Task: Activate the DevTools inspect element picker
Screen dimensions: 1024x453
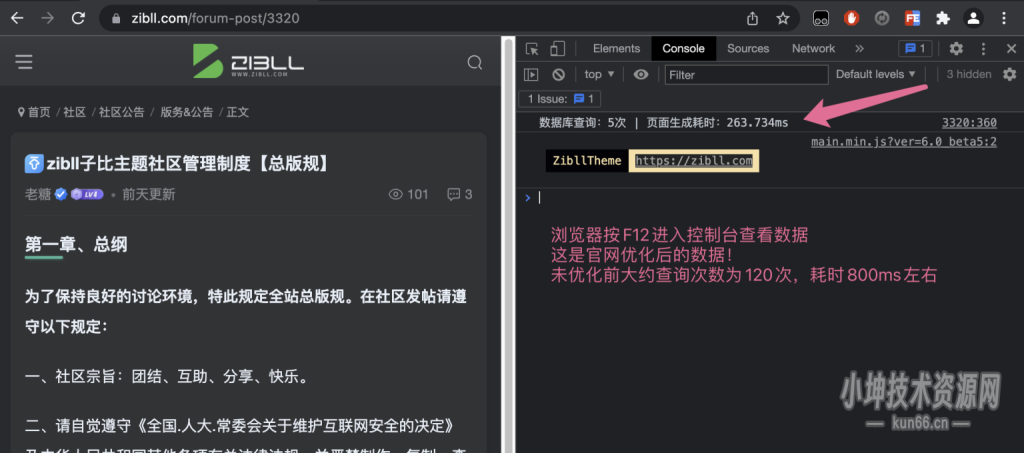Action: tap(532, 49)
